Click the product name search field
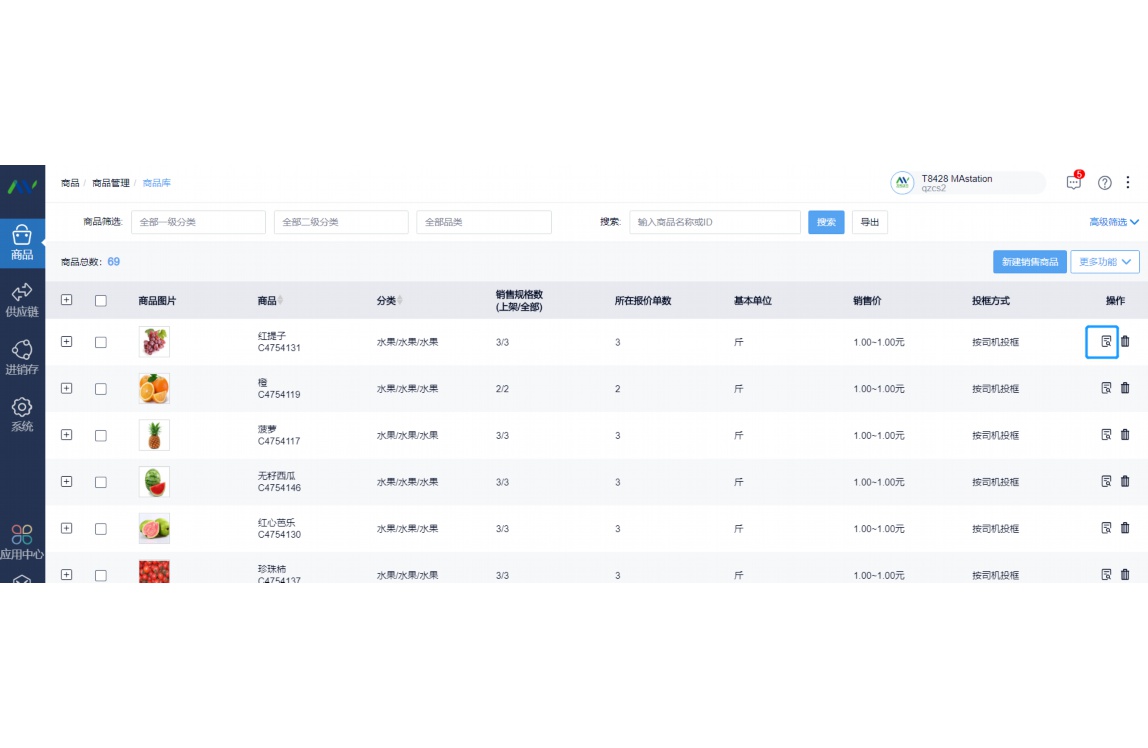This screenshot has height=748, width=1148. tap(714, 222)
